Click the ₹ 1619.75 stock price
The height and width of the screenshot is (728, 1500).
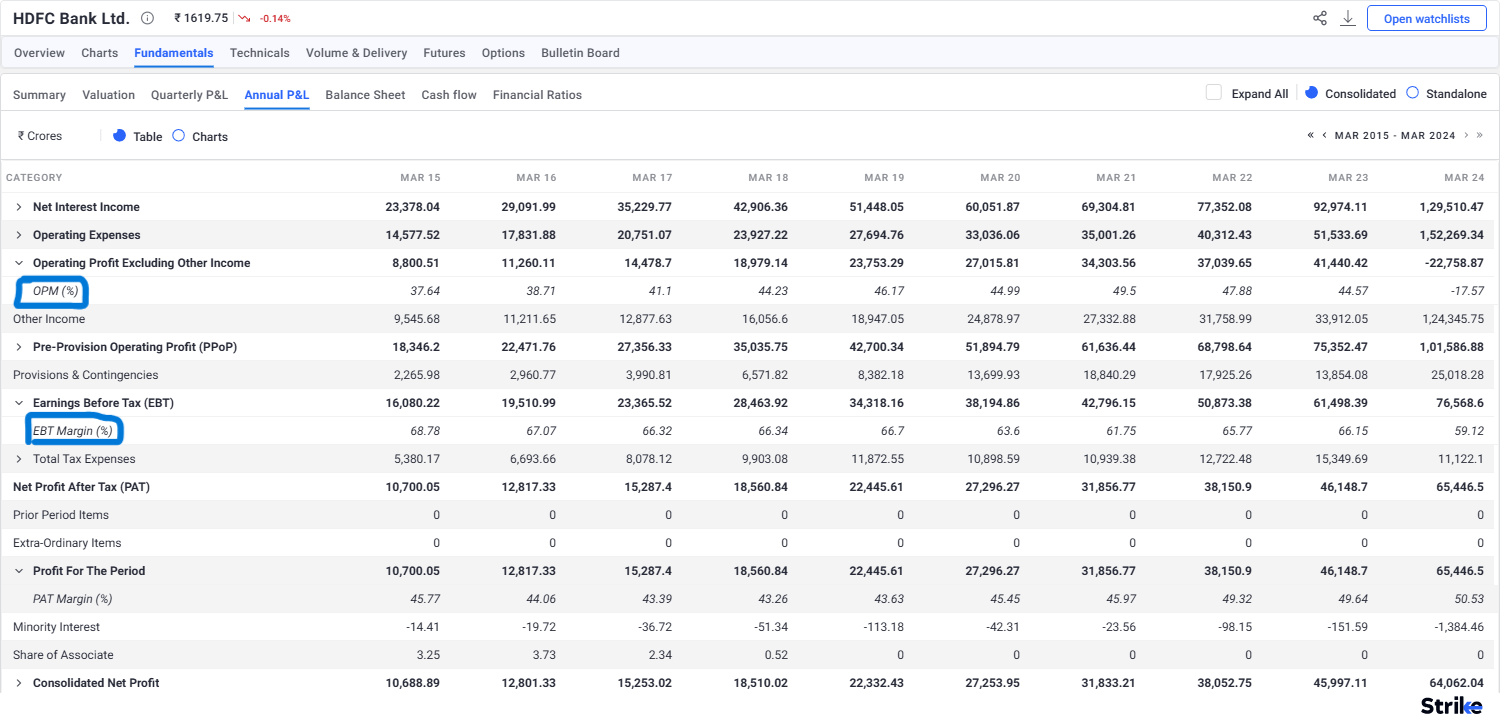tap(201, 18)
